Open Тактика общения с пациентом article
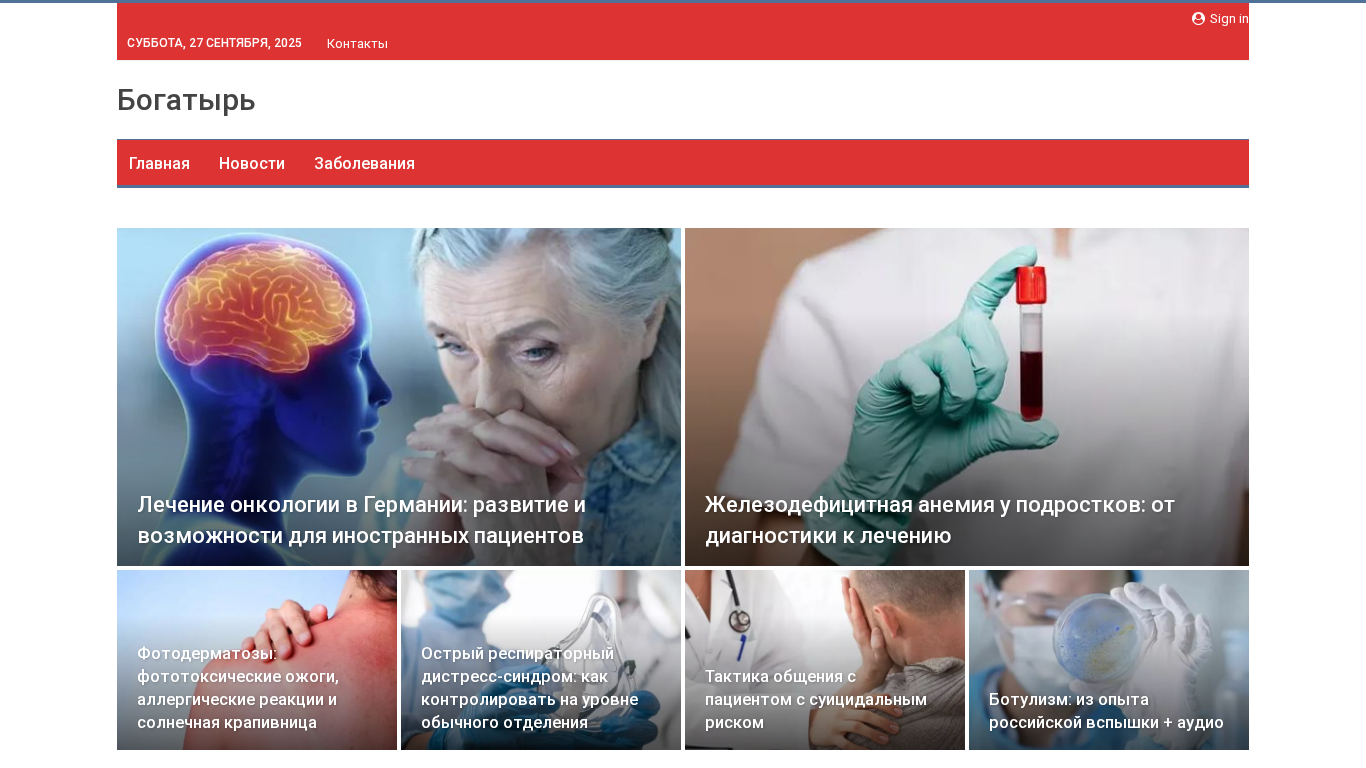Image resolution: width=1366 pixels, height=768 pixels. (816, 699)
